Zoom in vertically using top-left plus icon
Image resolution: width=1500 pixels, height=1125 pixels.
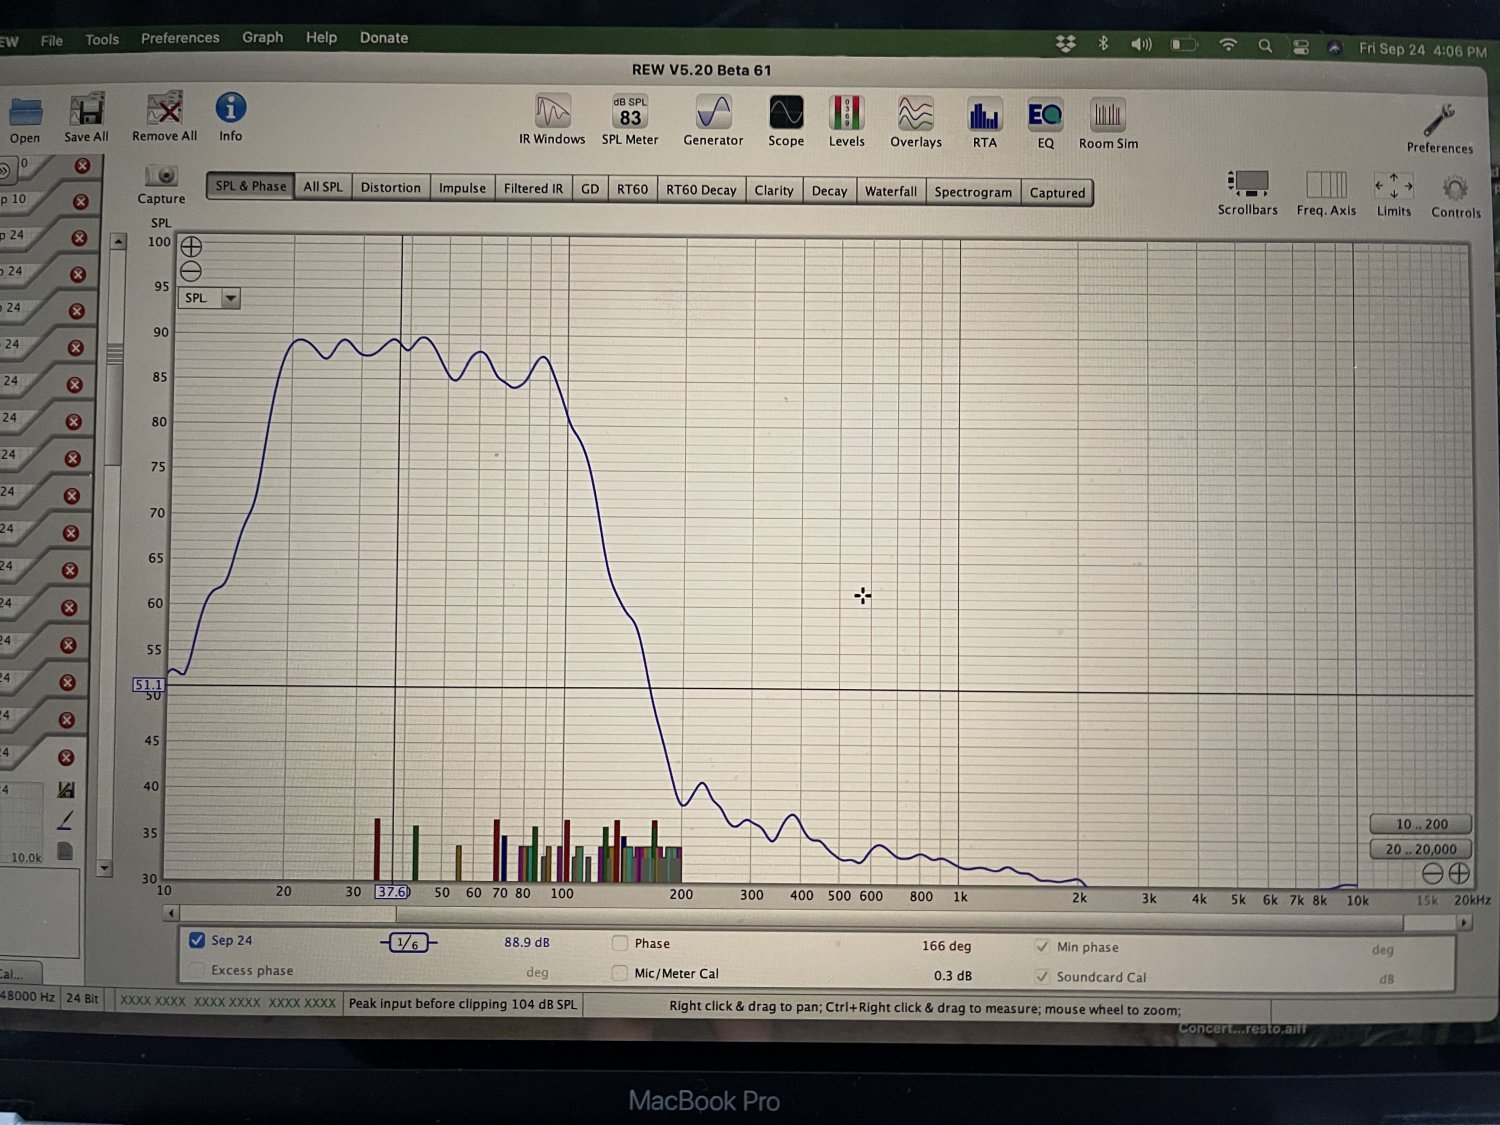(x=191, y=246)
